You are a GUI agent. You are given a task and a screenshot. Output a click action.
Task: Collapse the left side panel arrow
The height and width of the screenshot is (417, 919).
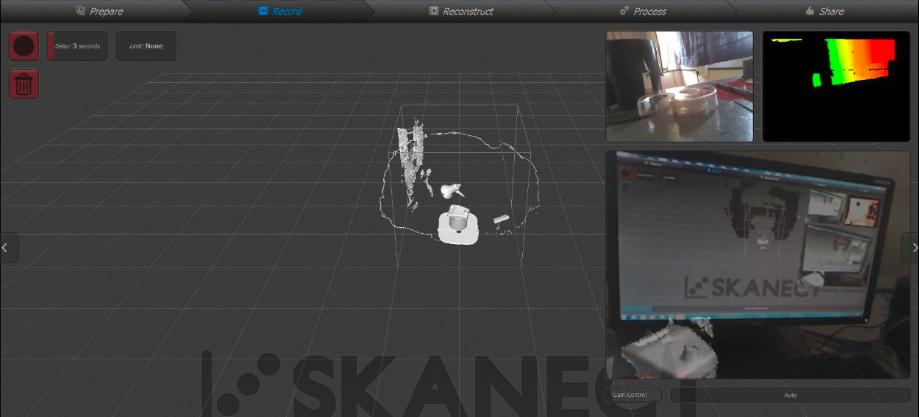pyautogui.click(x=7, y=248)
